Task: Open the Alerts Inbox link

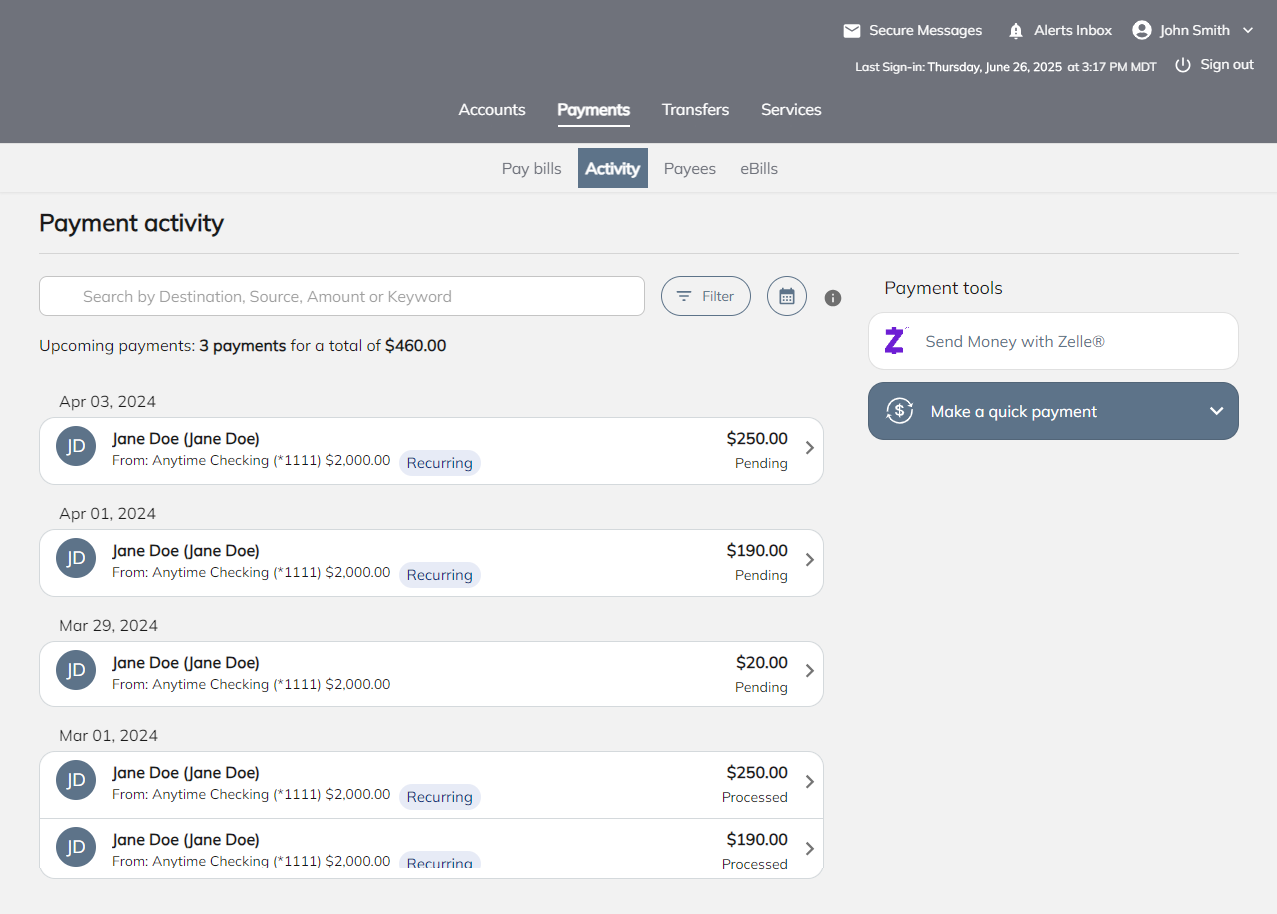Action: coord(1073,31)
